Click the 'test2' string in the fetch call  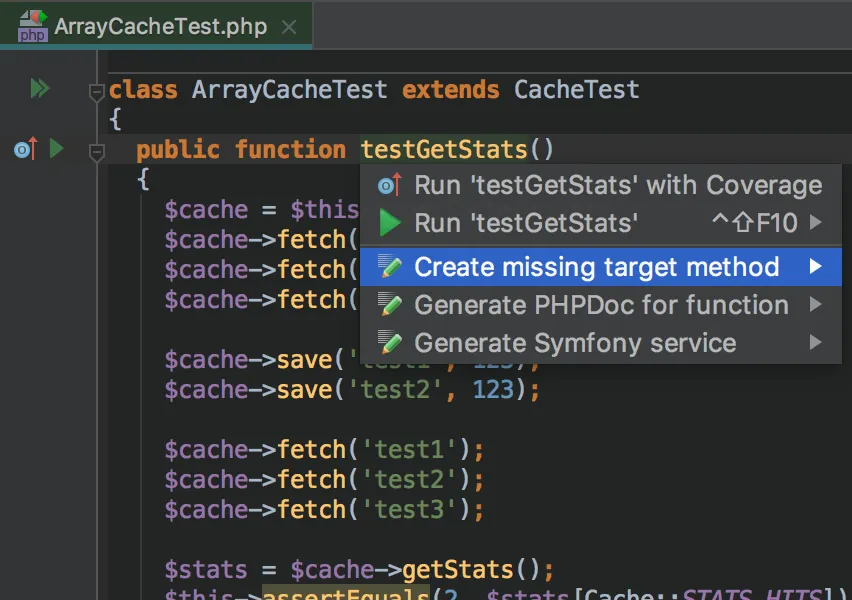tap(410, 479)
